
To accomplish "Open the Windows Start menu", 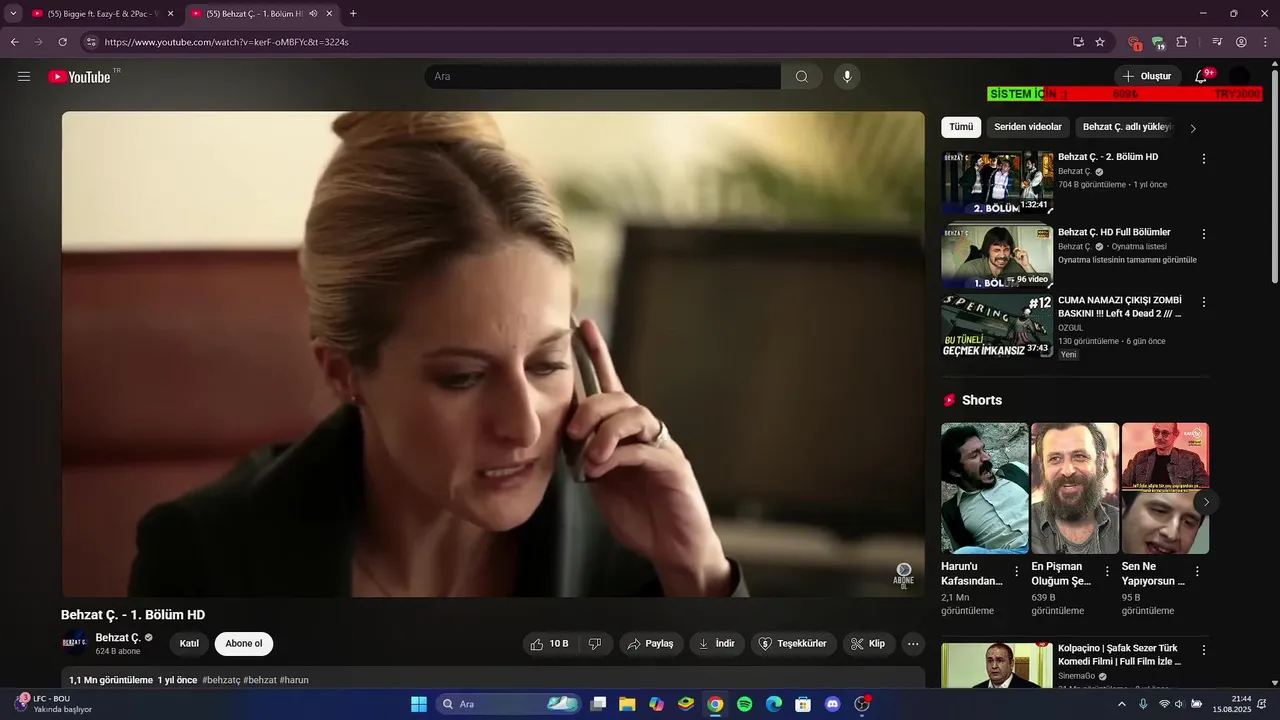I will (419, 704).
